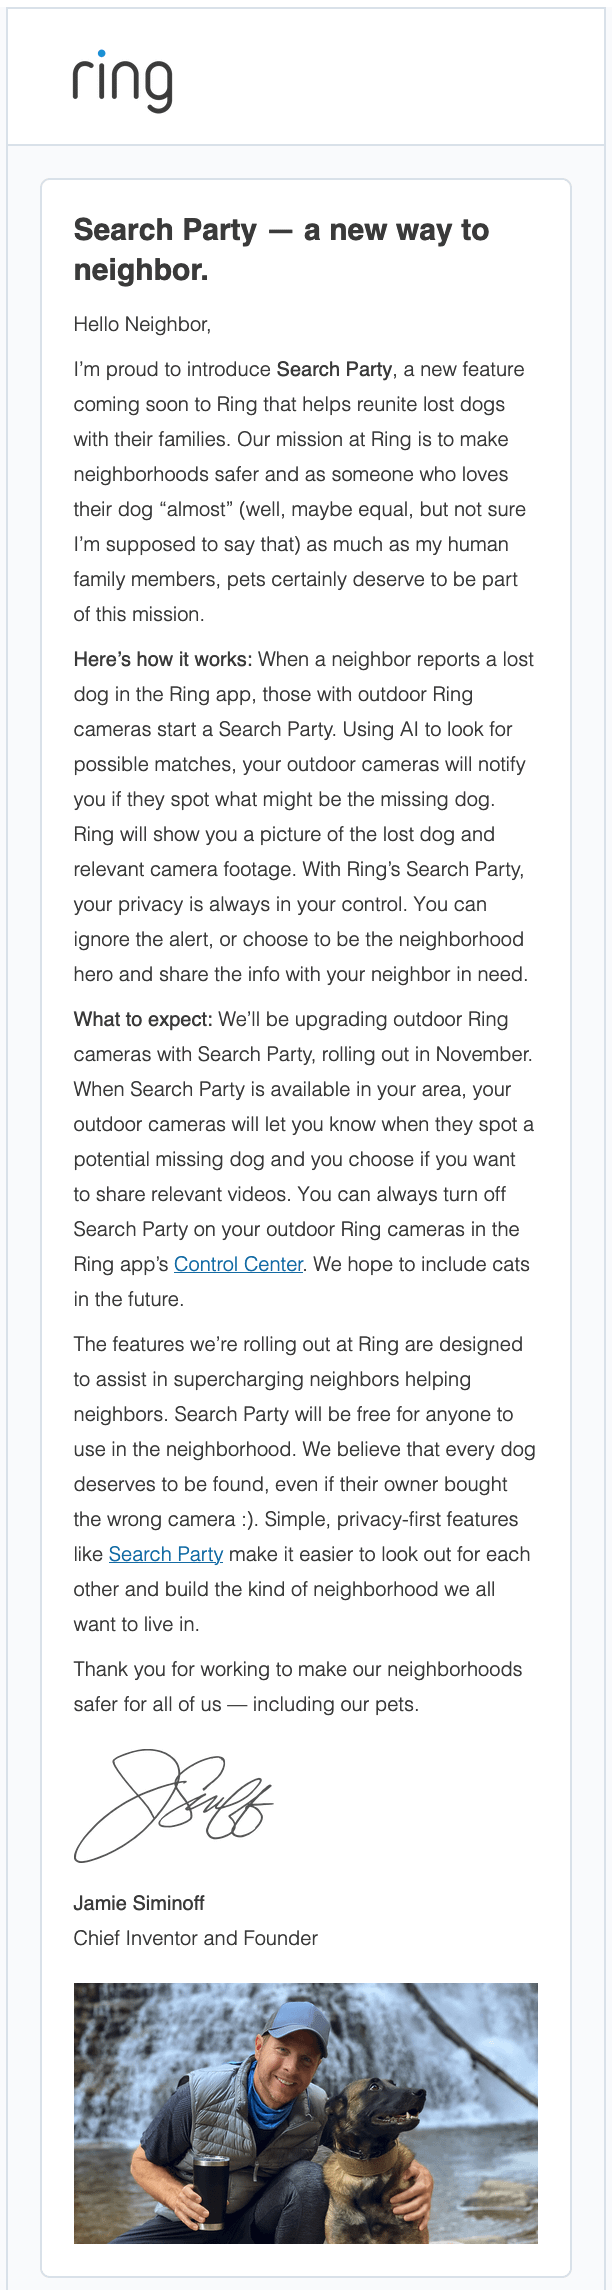The image size is (612, 2290).
Task: Click the bold "Search Party" in the first paragraph
Action: point(334,369)
